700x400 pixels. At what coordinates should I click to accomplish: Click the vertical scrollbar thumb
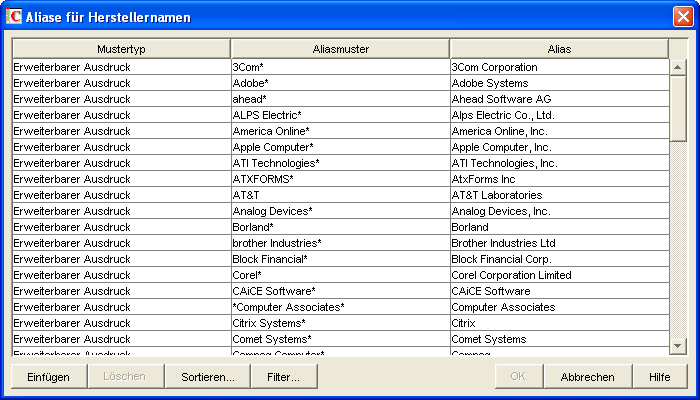pos(678,110)
